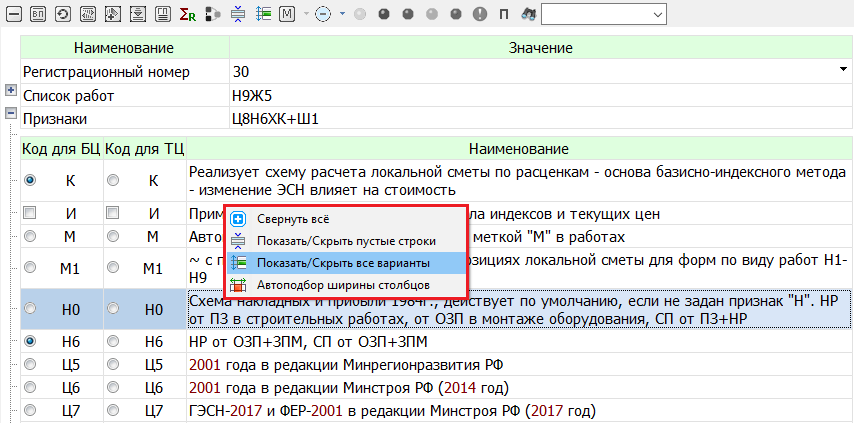Click the page icon left of Sigma R

click(163, 14)
